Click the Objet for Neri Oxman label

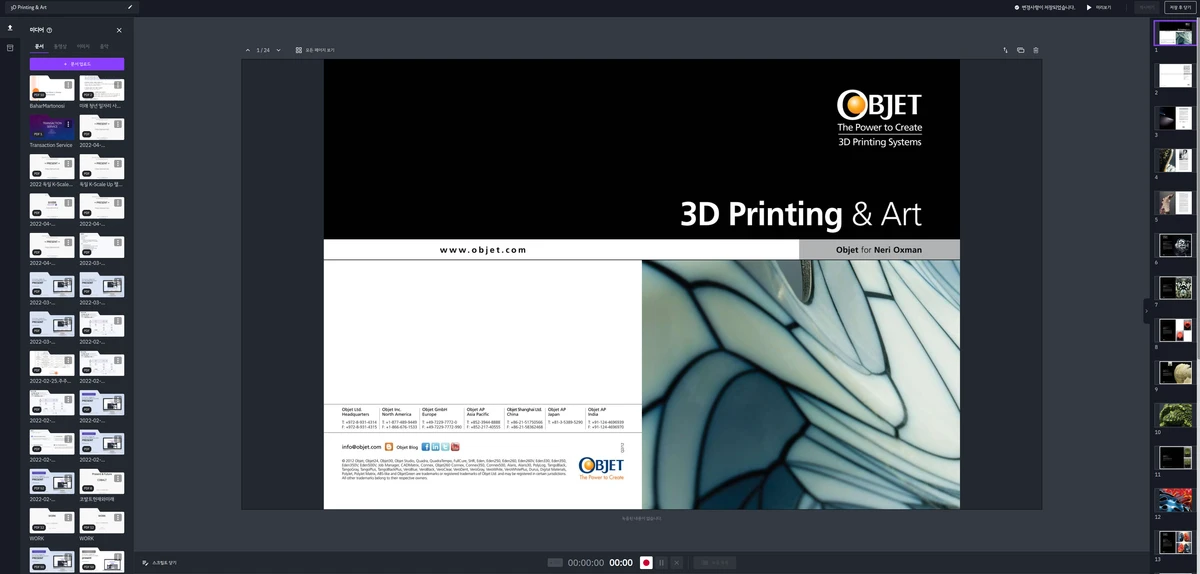879,249
